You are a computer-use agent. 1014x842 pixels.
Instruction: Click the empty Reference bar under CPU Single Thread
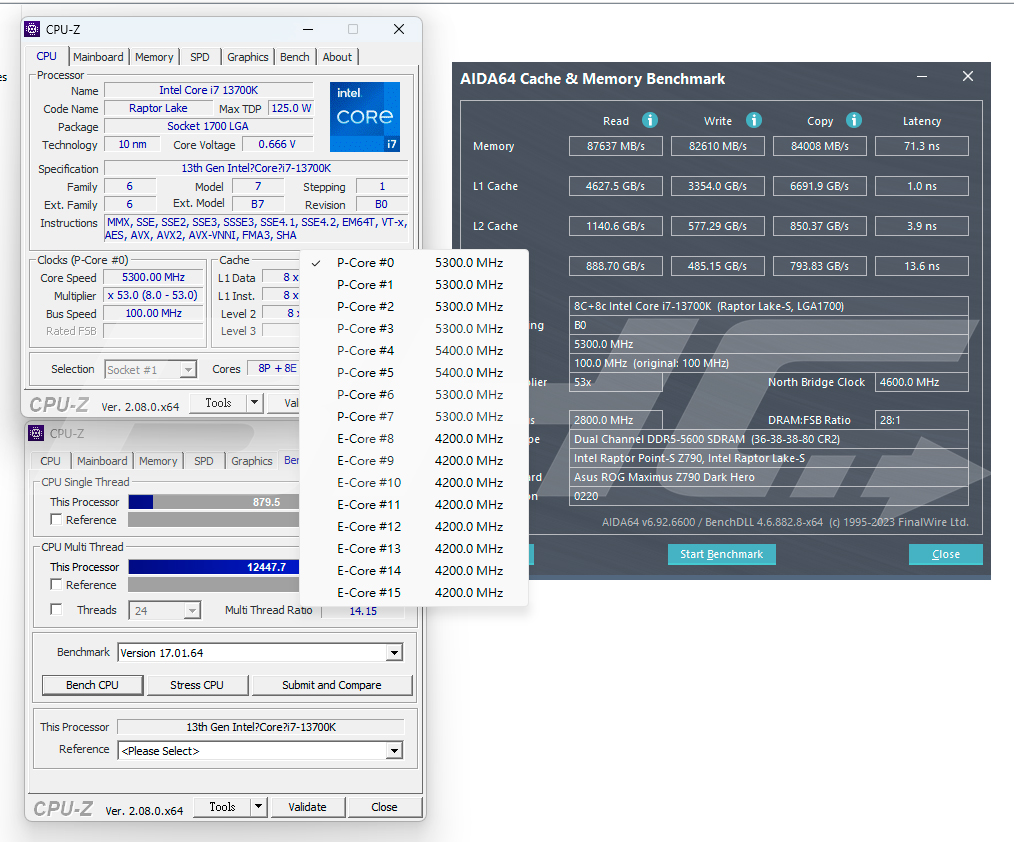coord(213,519)
